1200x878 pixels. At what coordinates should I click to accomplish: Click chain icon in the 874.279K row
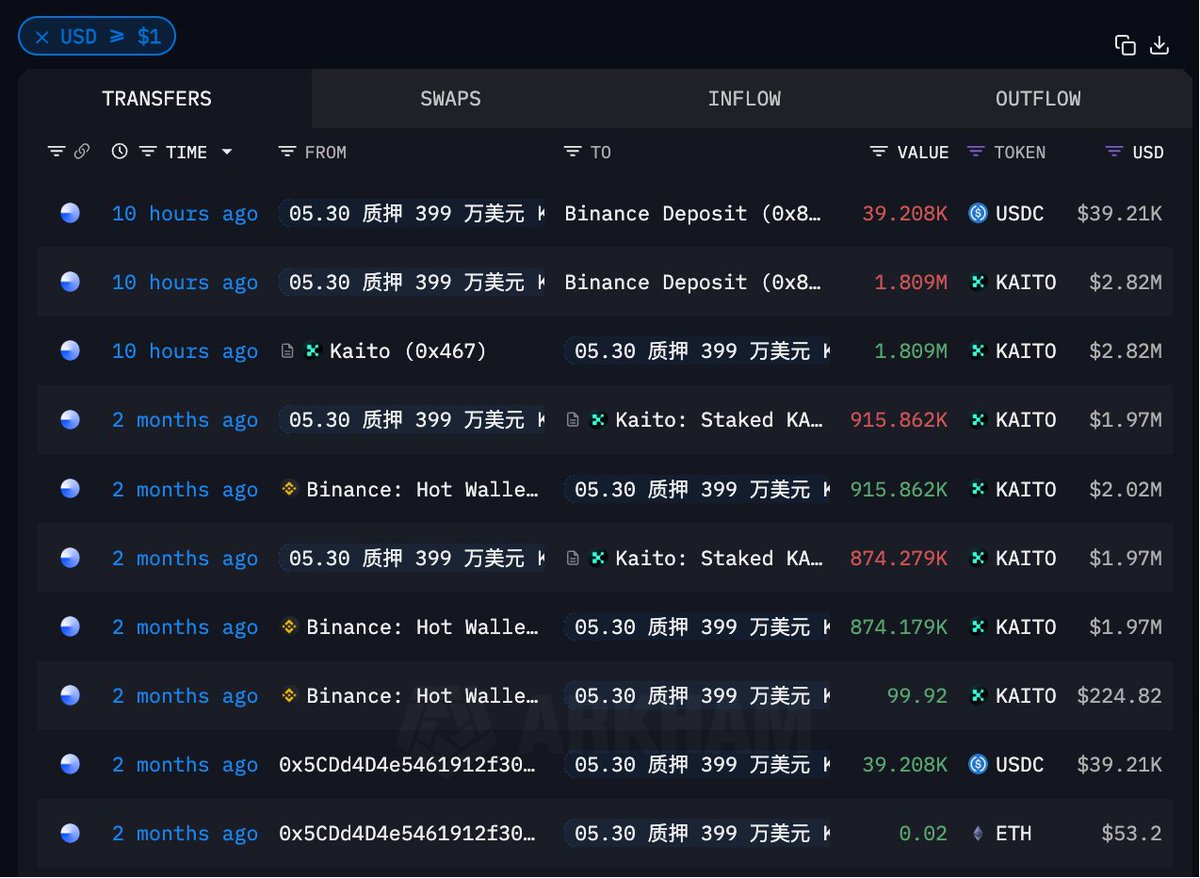tap(70, 557)
